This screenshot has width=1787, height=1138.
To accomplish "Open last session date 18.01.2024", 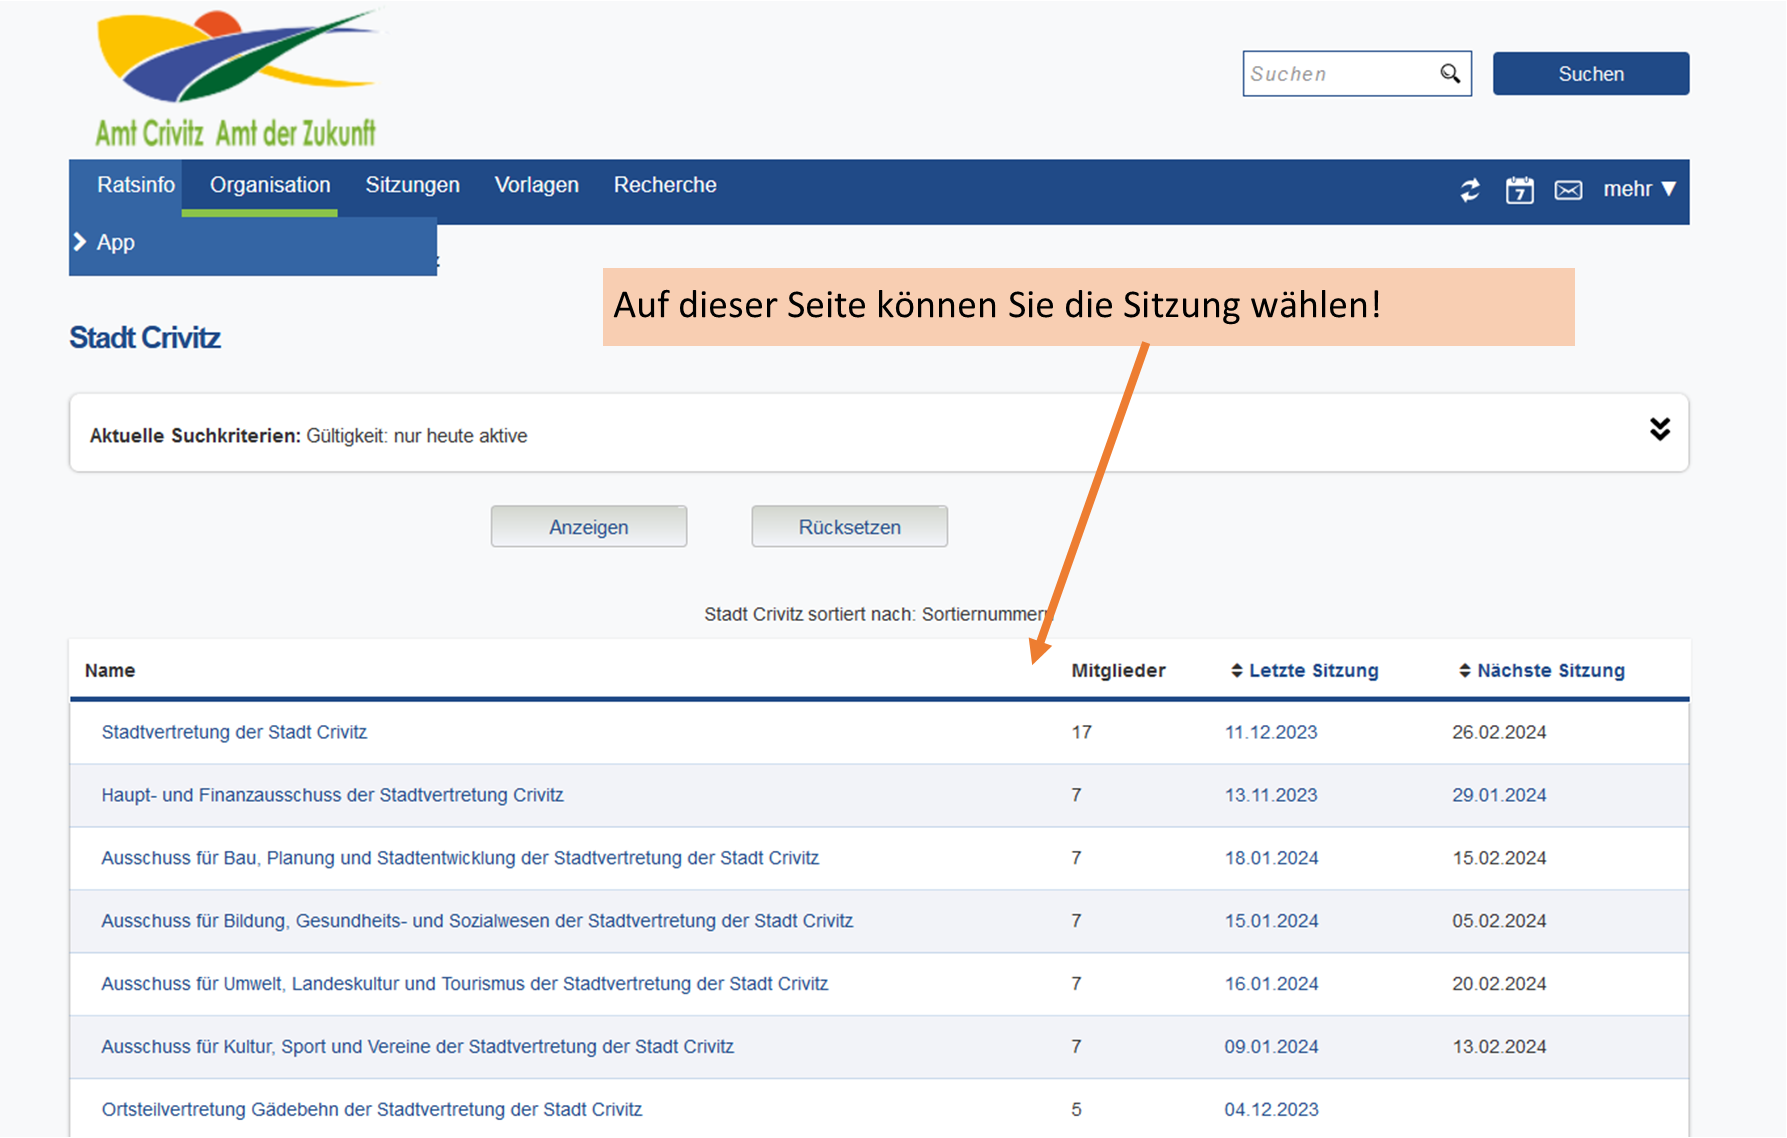I will [1271, 858].
